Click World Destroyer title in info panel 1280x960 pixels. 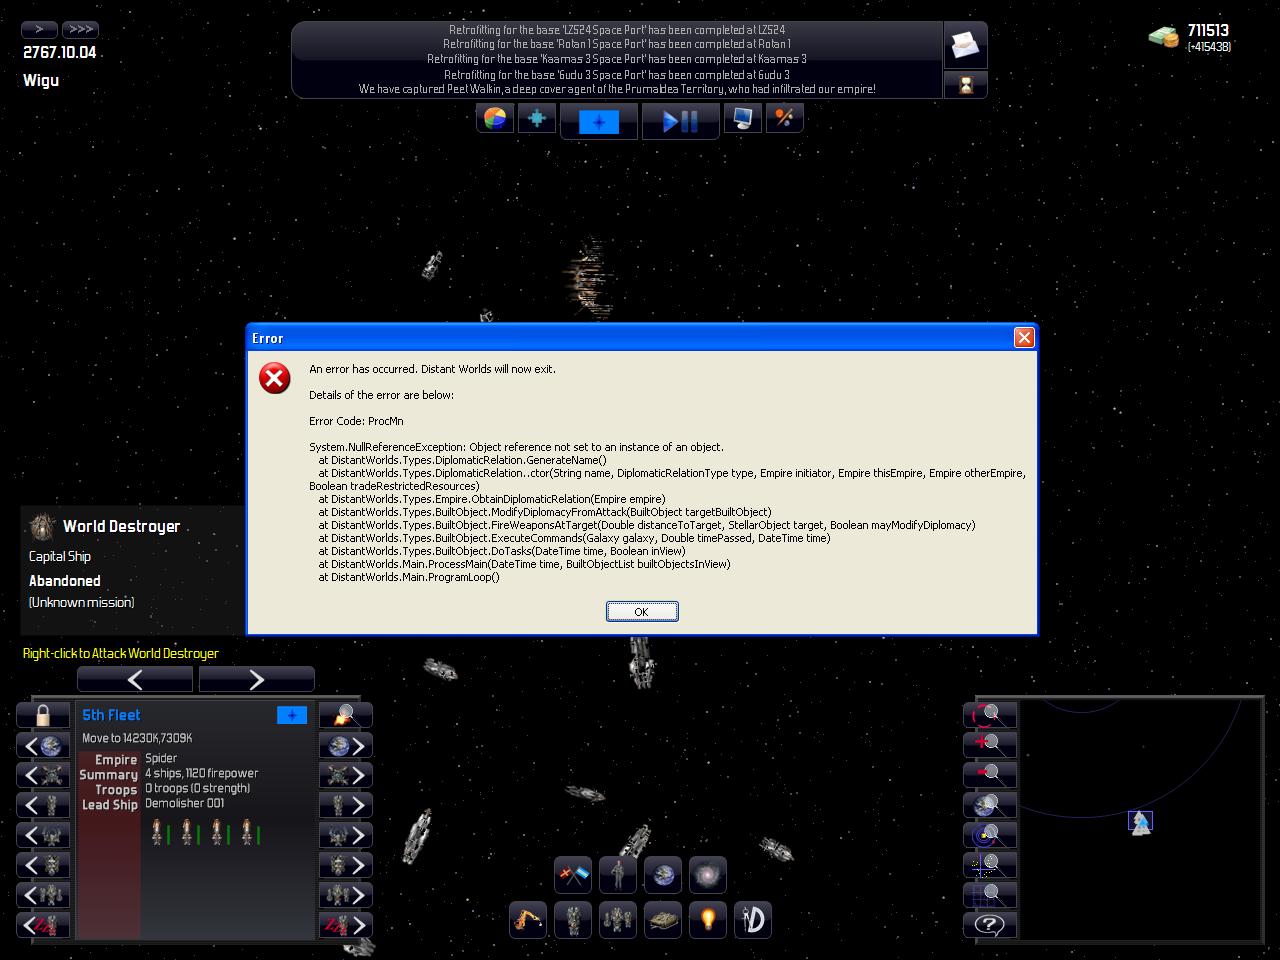click(x=122, y=526)
